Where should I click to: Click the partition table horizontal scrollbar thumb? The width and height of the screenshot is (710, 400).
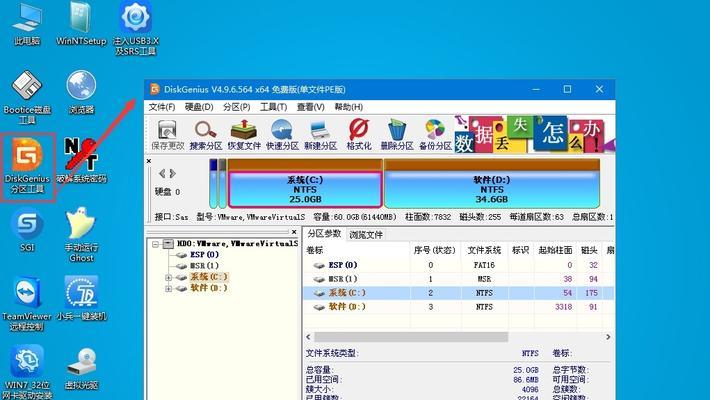point(411,337)
